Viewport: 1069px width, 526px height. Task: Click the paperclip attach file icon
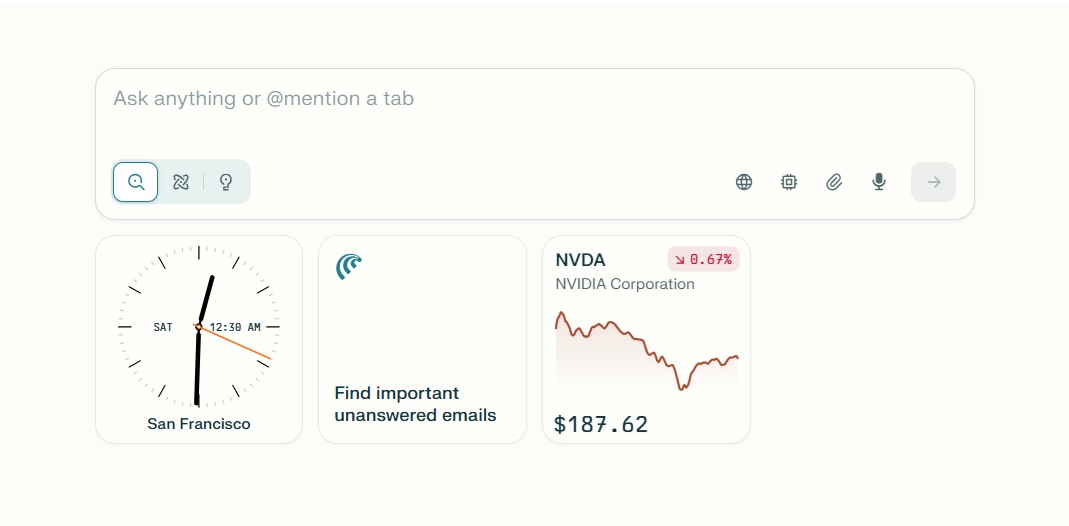[x=834, y=182]
